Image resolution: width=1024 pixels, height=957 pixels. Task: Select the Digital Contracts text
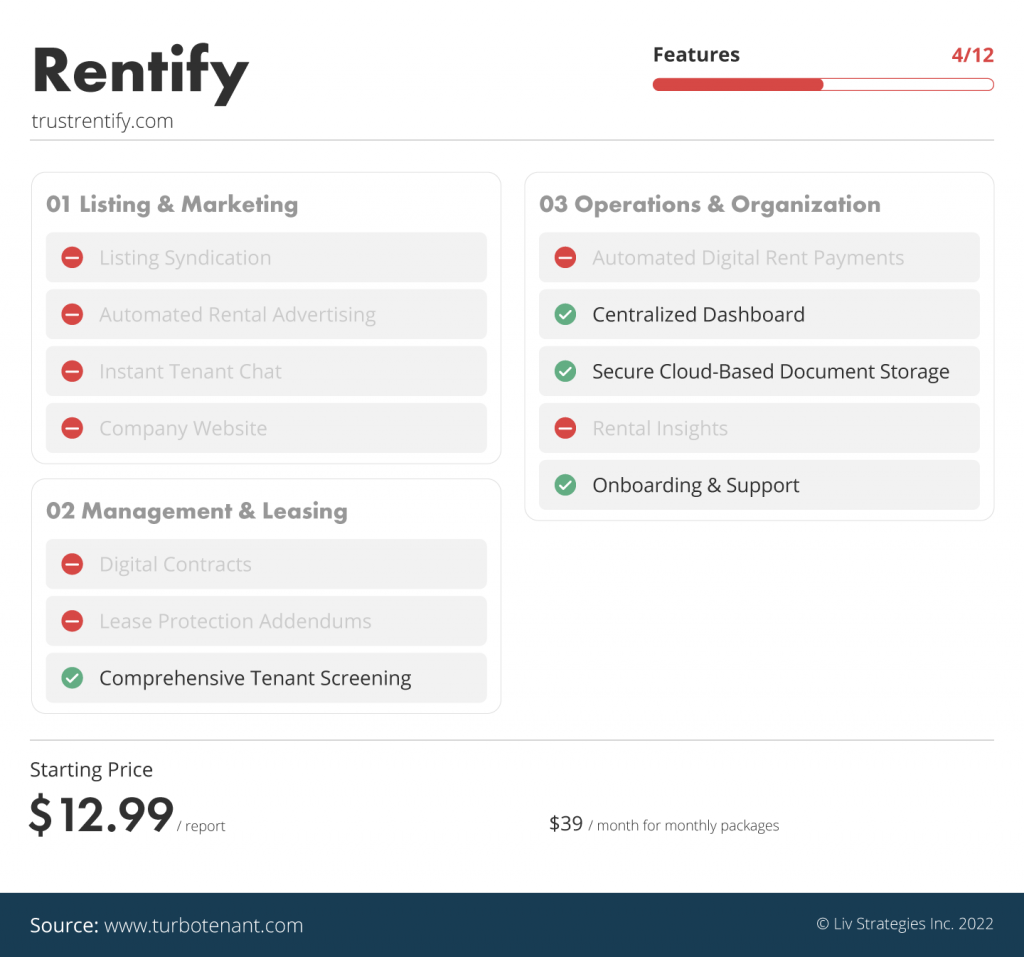coord(175,564)
